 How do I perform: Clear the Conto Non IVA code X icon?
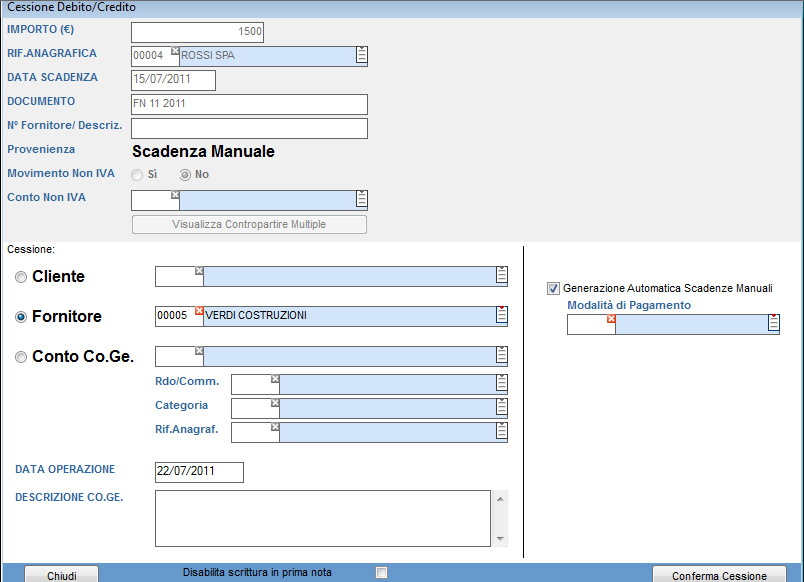(175, 195)
